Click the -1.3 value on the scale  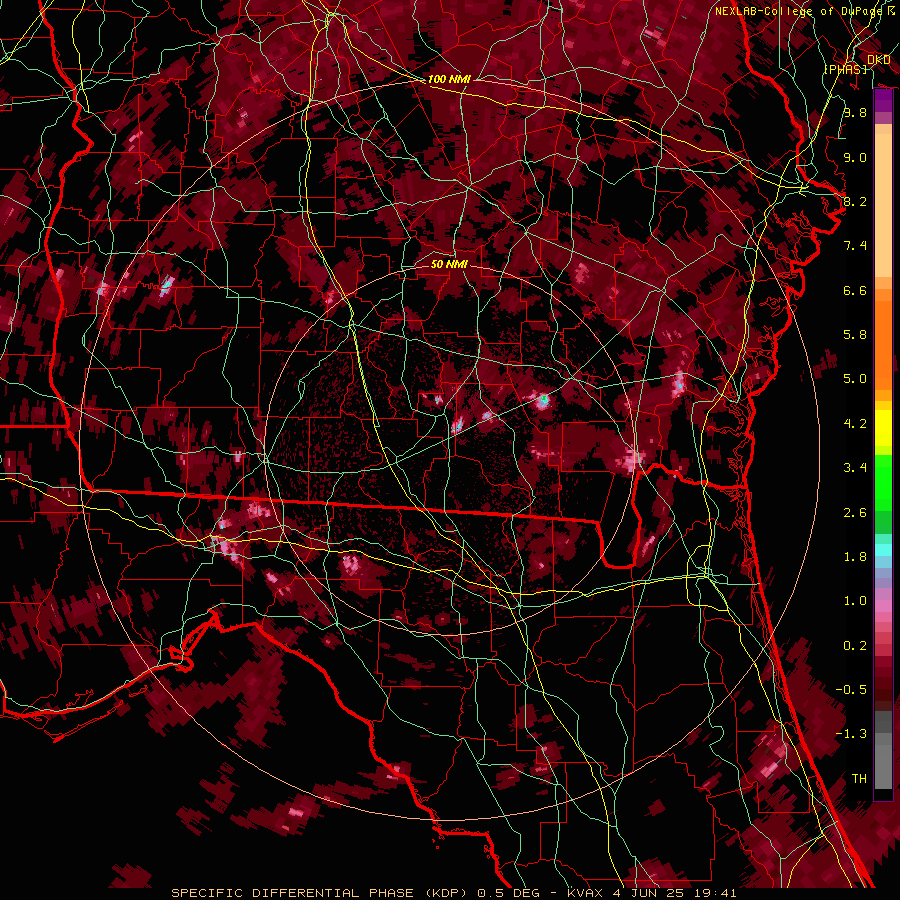pyautogui.click(x=851, y=734)
